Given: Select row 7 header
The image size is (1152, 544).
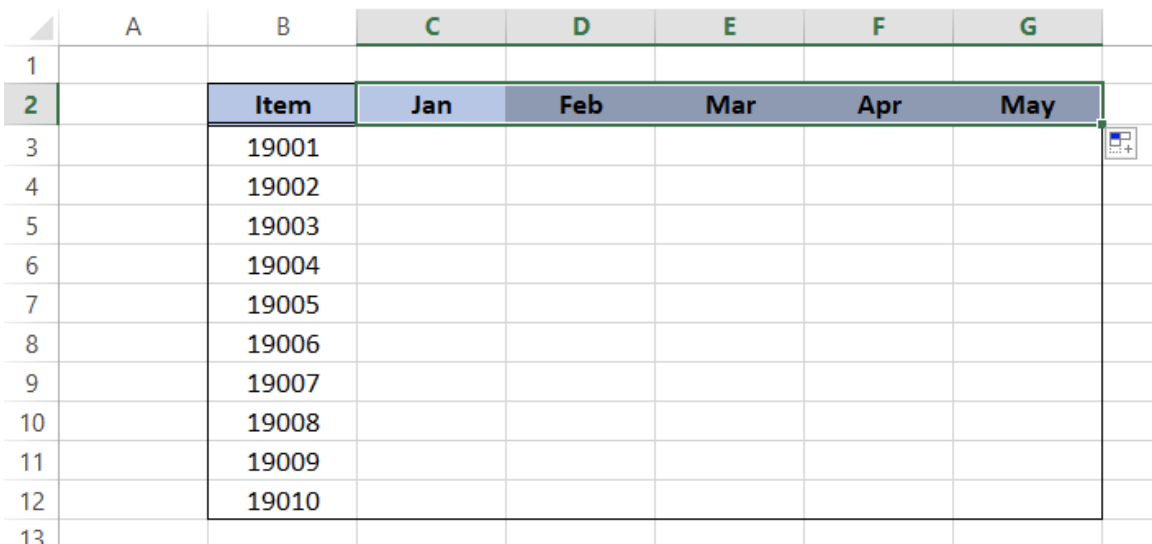Looking at the screenshot, I should point(29,304).
